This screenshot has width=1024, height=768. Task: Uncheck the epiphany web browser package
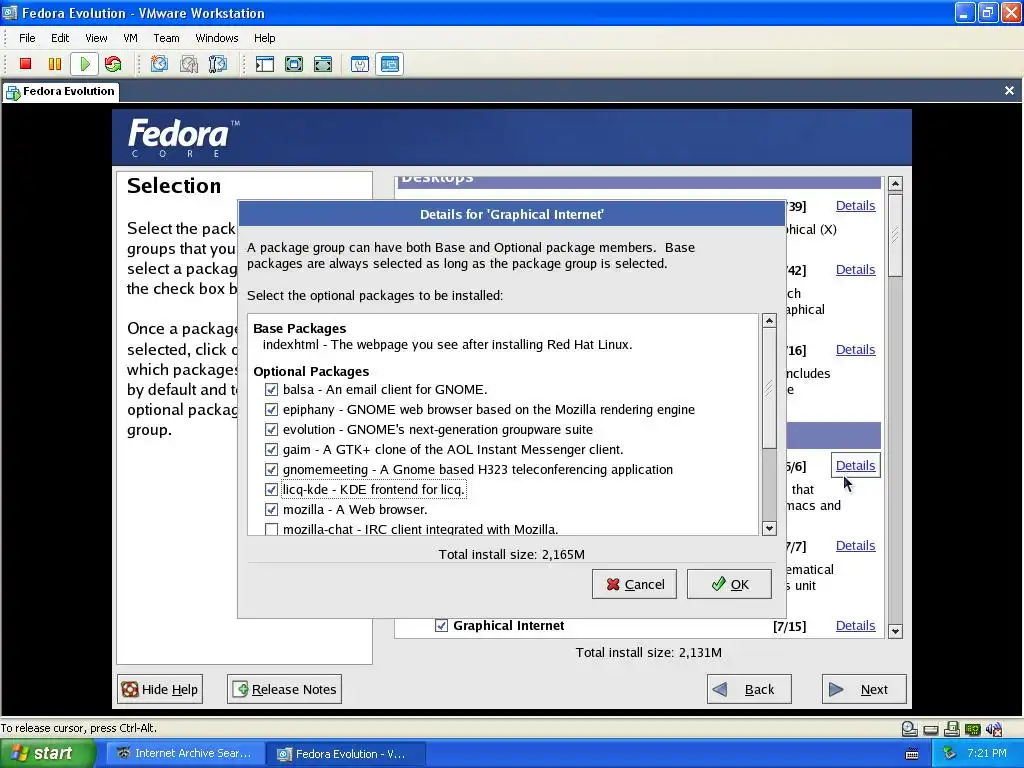[x=271, y=409]
